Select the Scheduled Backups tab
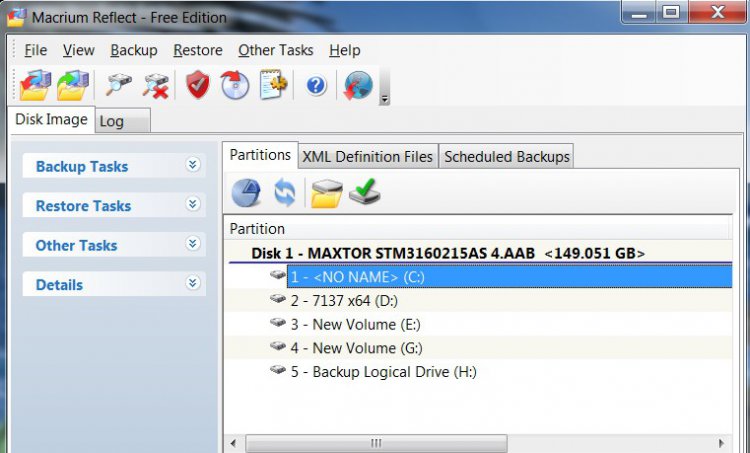Screen dimensions: 750x453 (x=507, y=156)
